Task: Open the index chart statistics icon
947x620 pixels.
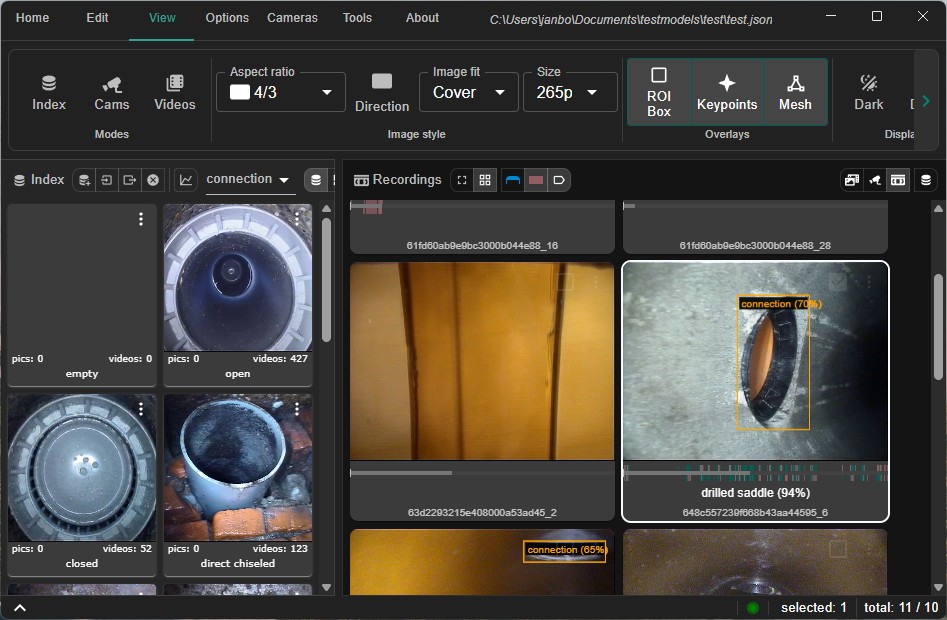Action: (x=186, y=180)
